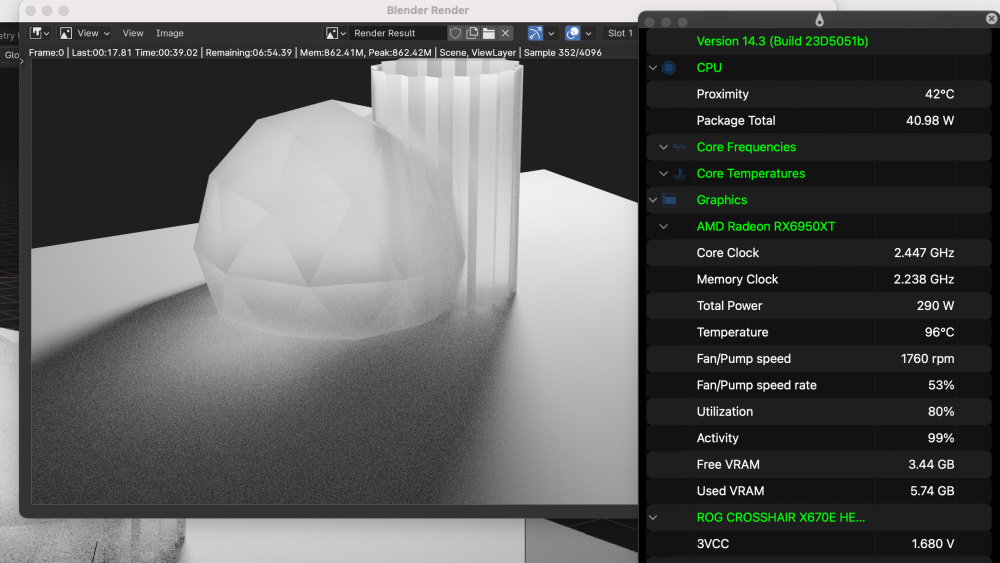The image size is (1000, 563).
Task: Unlink the Render Result image with X
Action: pyautogui.click(x=506, y=33)
